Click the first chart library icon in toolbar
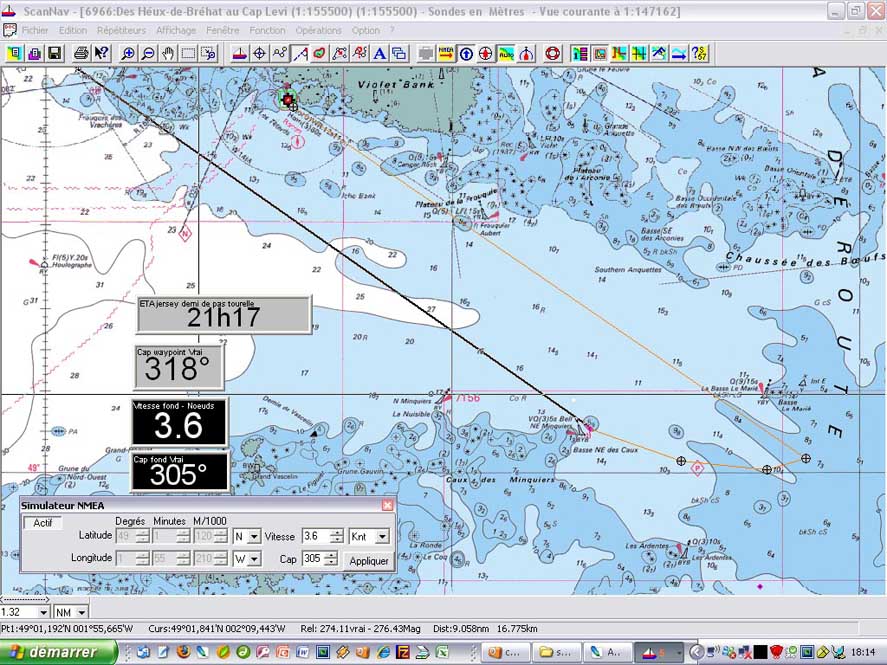The height and width of the screenshot is (665, 887). click(14, 54)
